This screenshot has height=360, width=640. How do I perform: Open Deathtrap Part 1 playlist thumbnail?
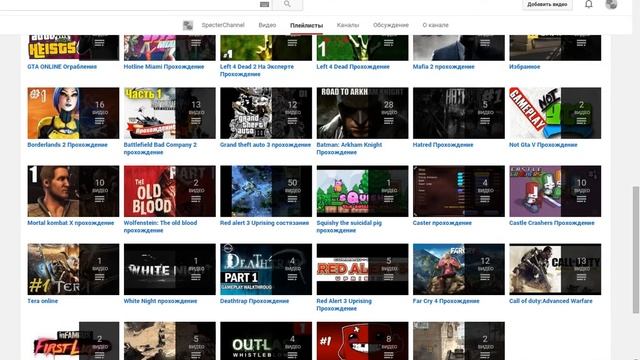(x=266, y=269)
